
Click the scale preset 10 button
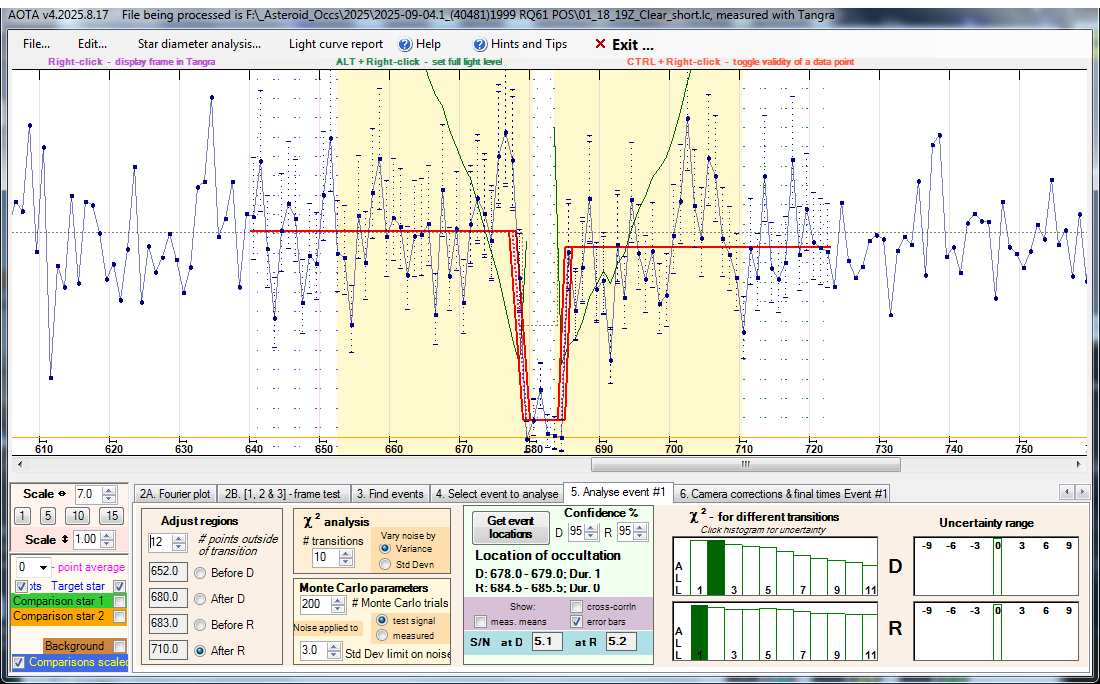77,516
